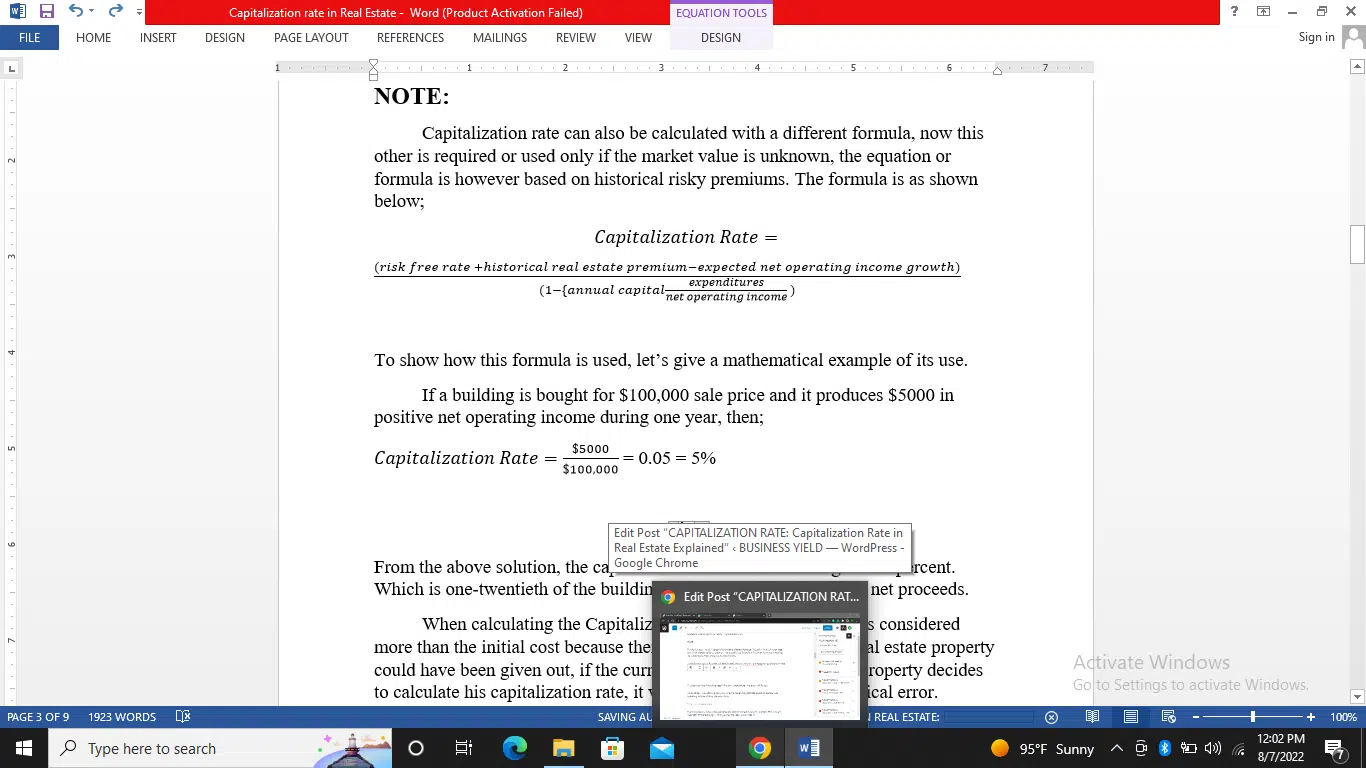This screenshot has width=1366, height=768.
Task: Click the Redo arrow icon
Action: (x=116, y=12)
